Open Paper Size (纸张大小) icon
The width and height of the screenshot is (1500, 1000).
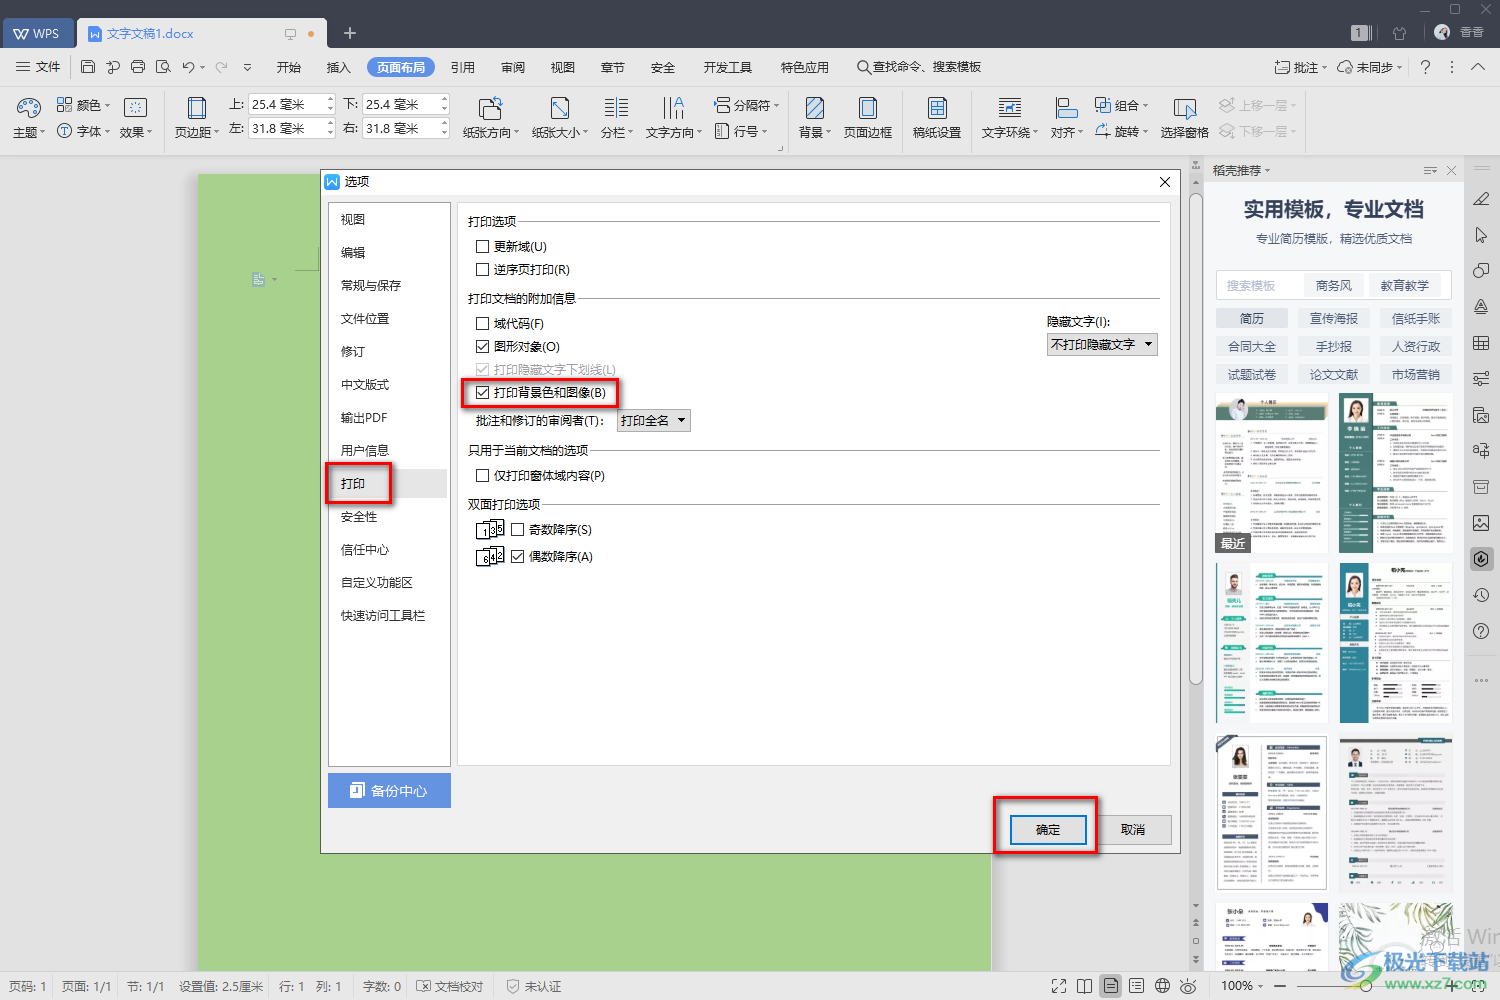[560, 108]
